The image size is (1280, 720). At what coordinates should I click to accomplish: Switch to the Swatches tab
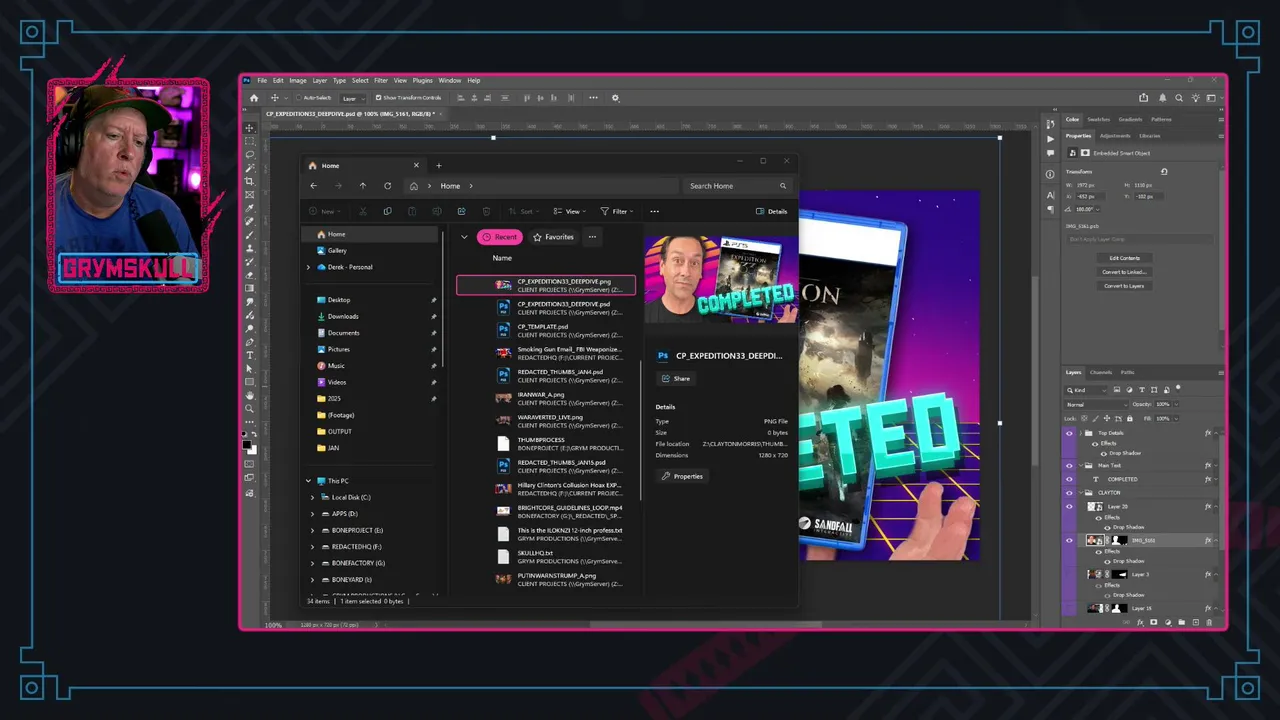[1098, 119]
